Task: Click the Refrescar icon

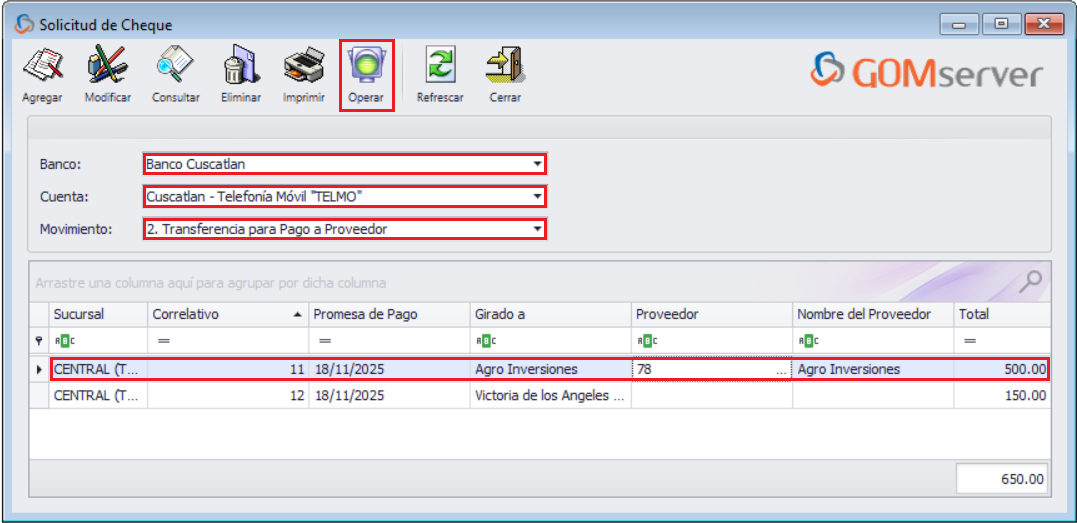Action: [x=440, y=66]
